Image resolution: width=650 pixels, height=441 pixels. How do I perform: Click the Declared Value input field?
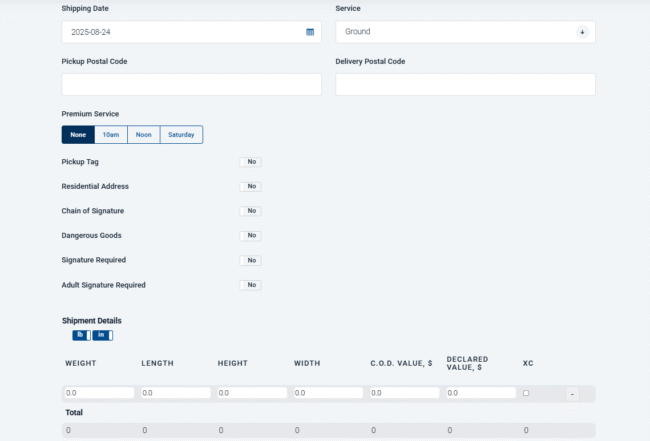480,393
